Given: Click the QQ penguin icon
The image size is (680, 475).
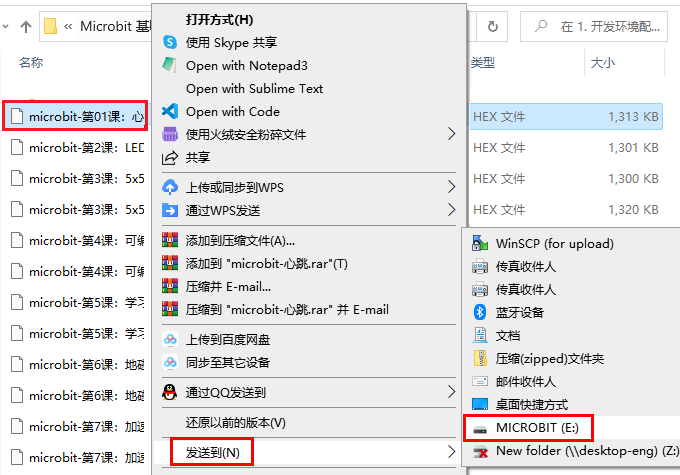Looking at the screenshot, I should [170, 392].
